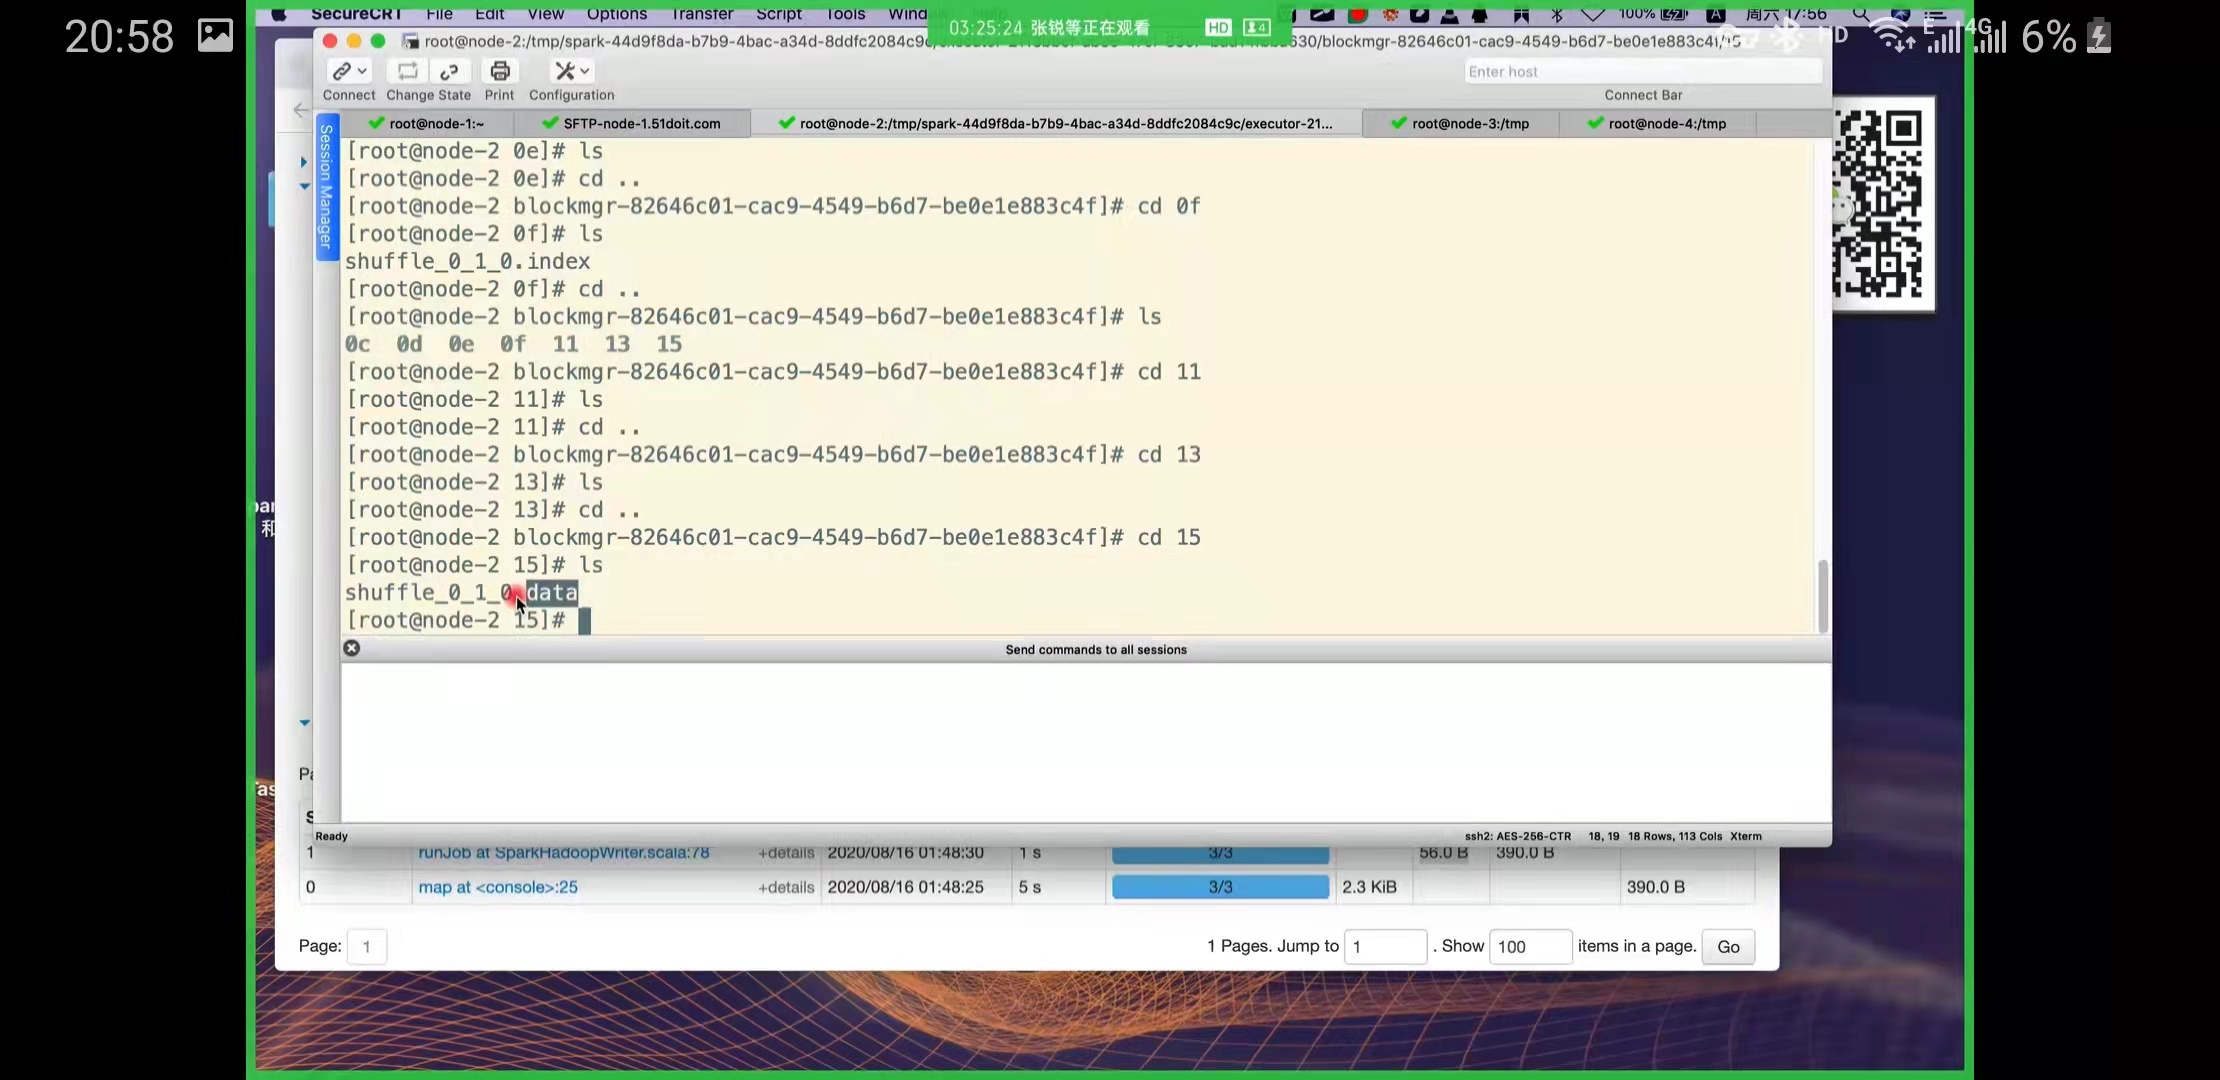
Task: Open the map at <console>:25 link
Action: pos(497,887)
